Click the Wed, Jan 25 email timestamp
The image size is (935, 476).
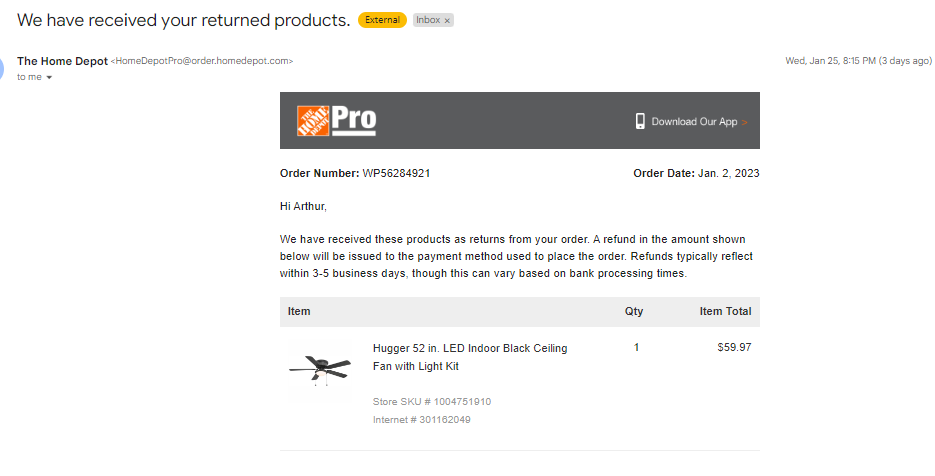coord(858,61)
